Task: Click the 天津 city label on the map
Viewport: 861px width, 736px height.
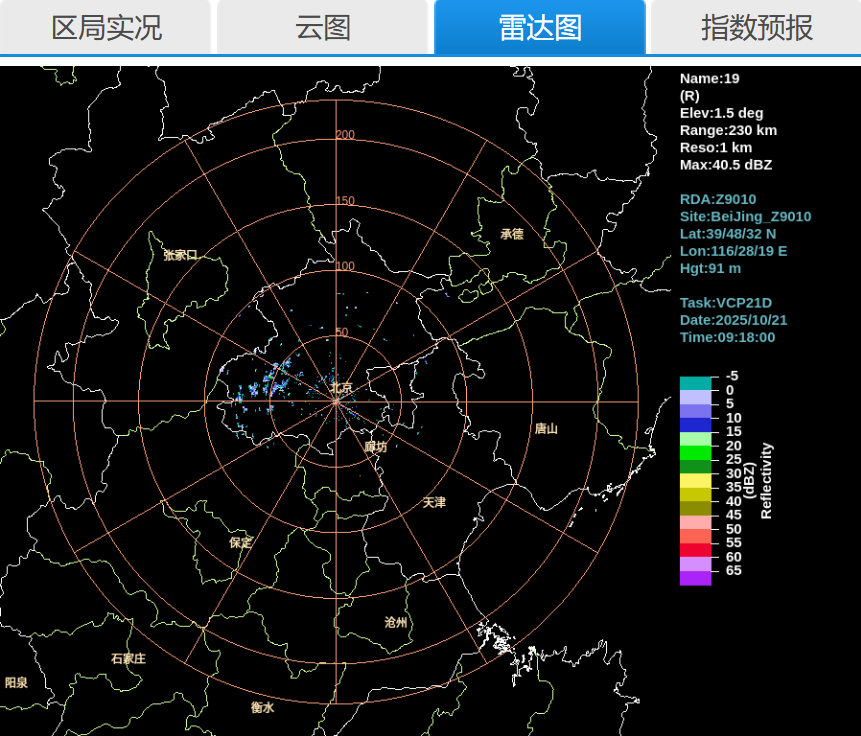Action: click(x=434, y=502)
